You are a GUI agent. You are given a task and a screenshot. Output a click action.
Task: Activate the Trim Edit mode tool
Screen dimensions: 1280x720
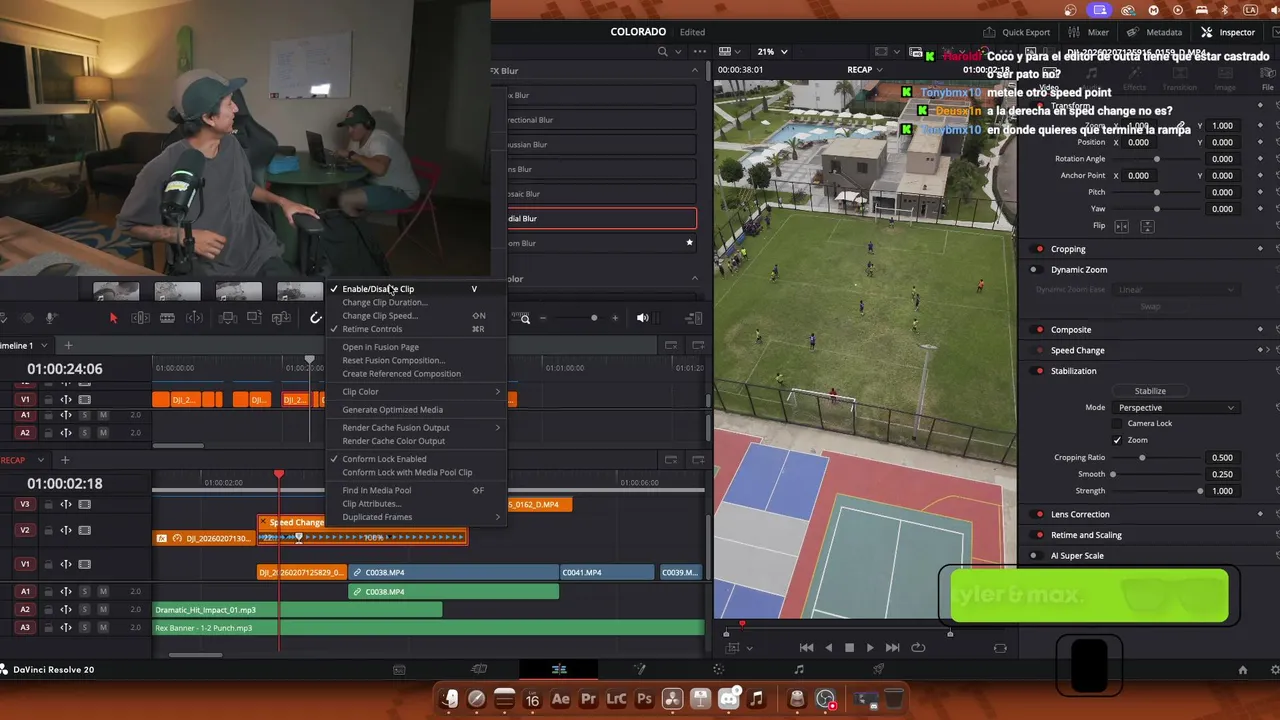click(x=140, y=318)
